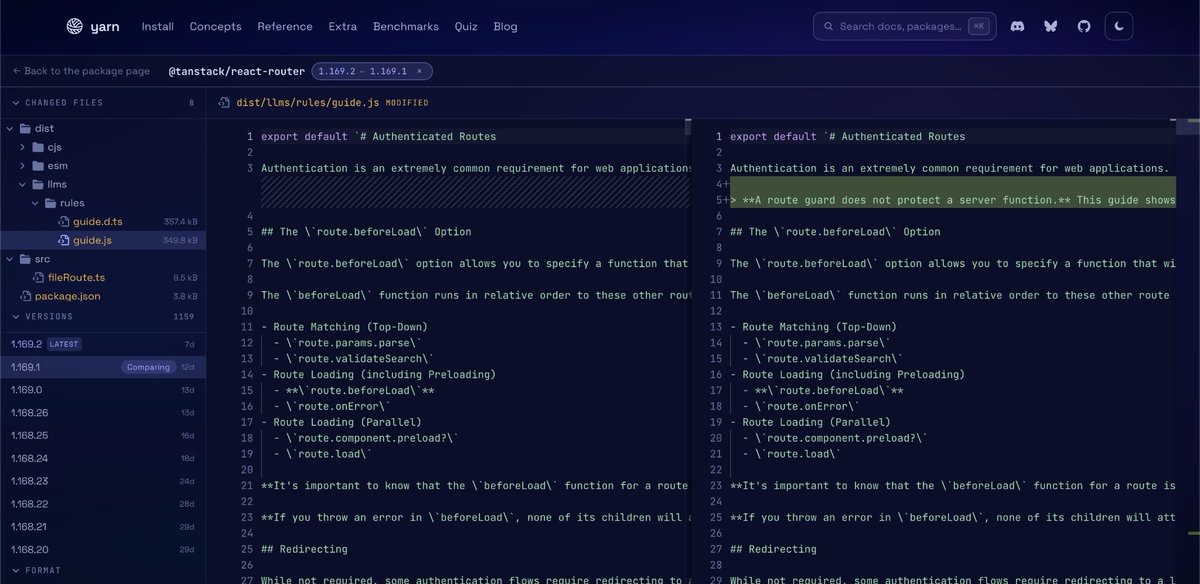This screenshot has width=1200, height=584.
Task: Click file icon beside dist/llms/rules/guide.js header
Action: (x=225, y=102)
